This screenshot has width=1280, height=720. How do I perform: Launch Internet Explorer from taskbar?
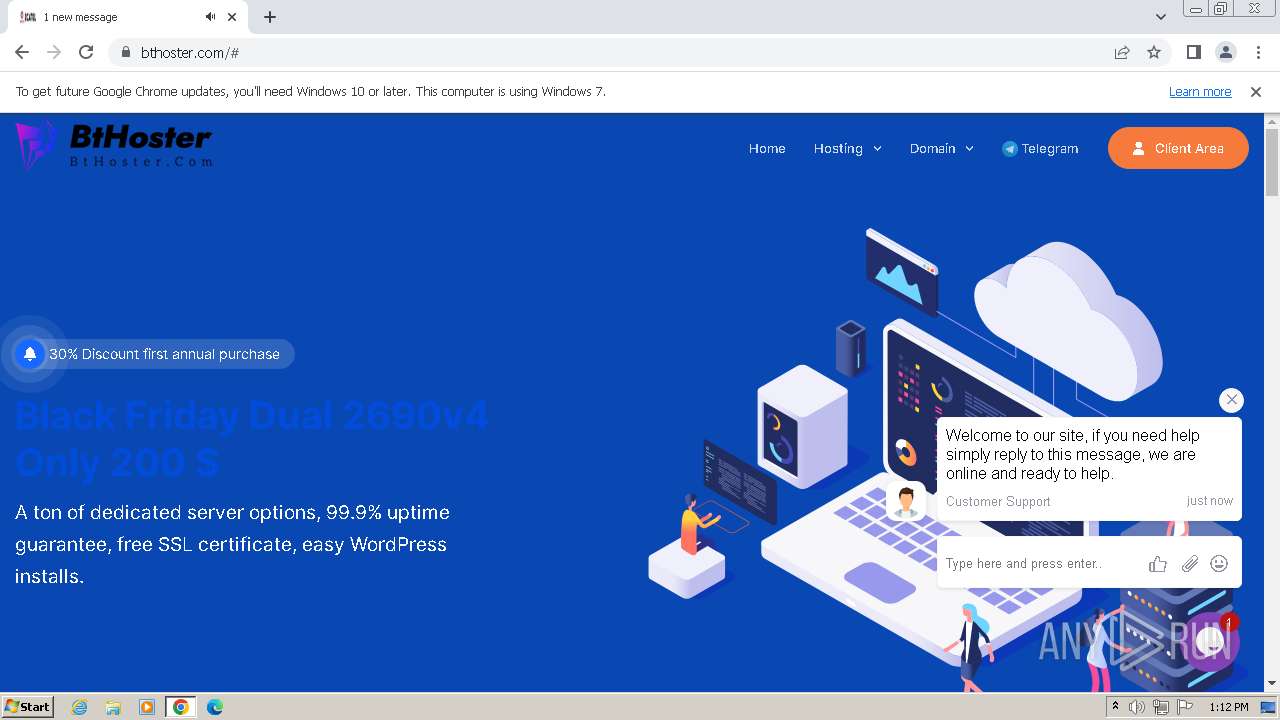[x=80, y=707]
